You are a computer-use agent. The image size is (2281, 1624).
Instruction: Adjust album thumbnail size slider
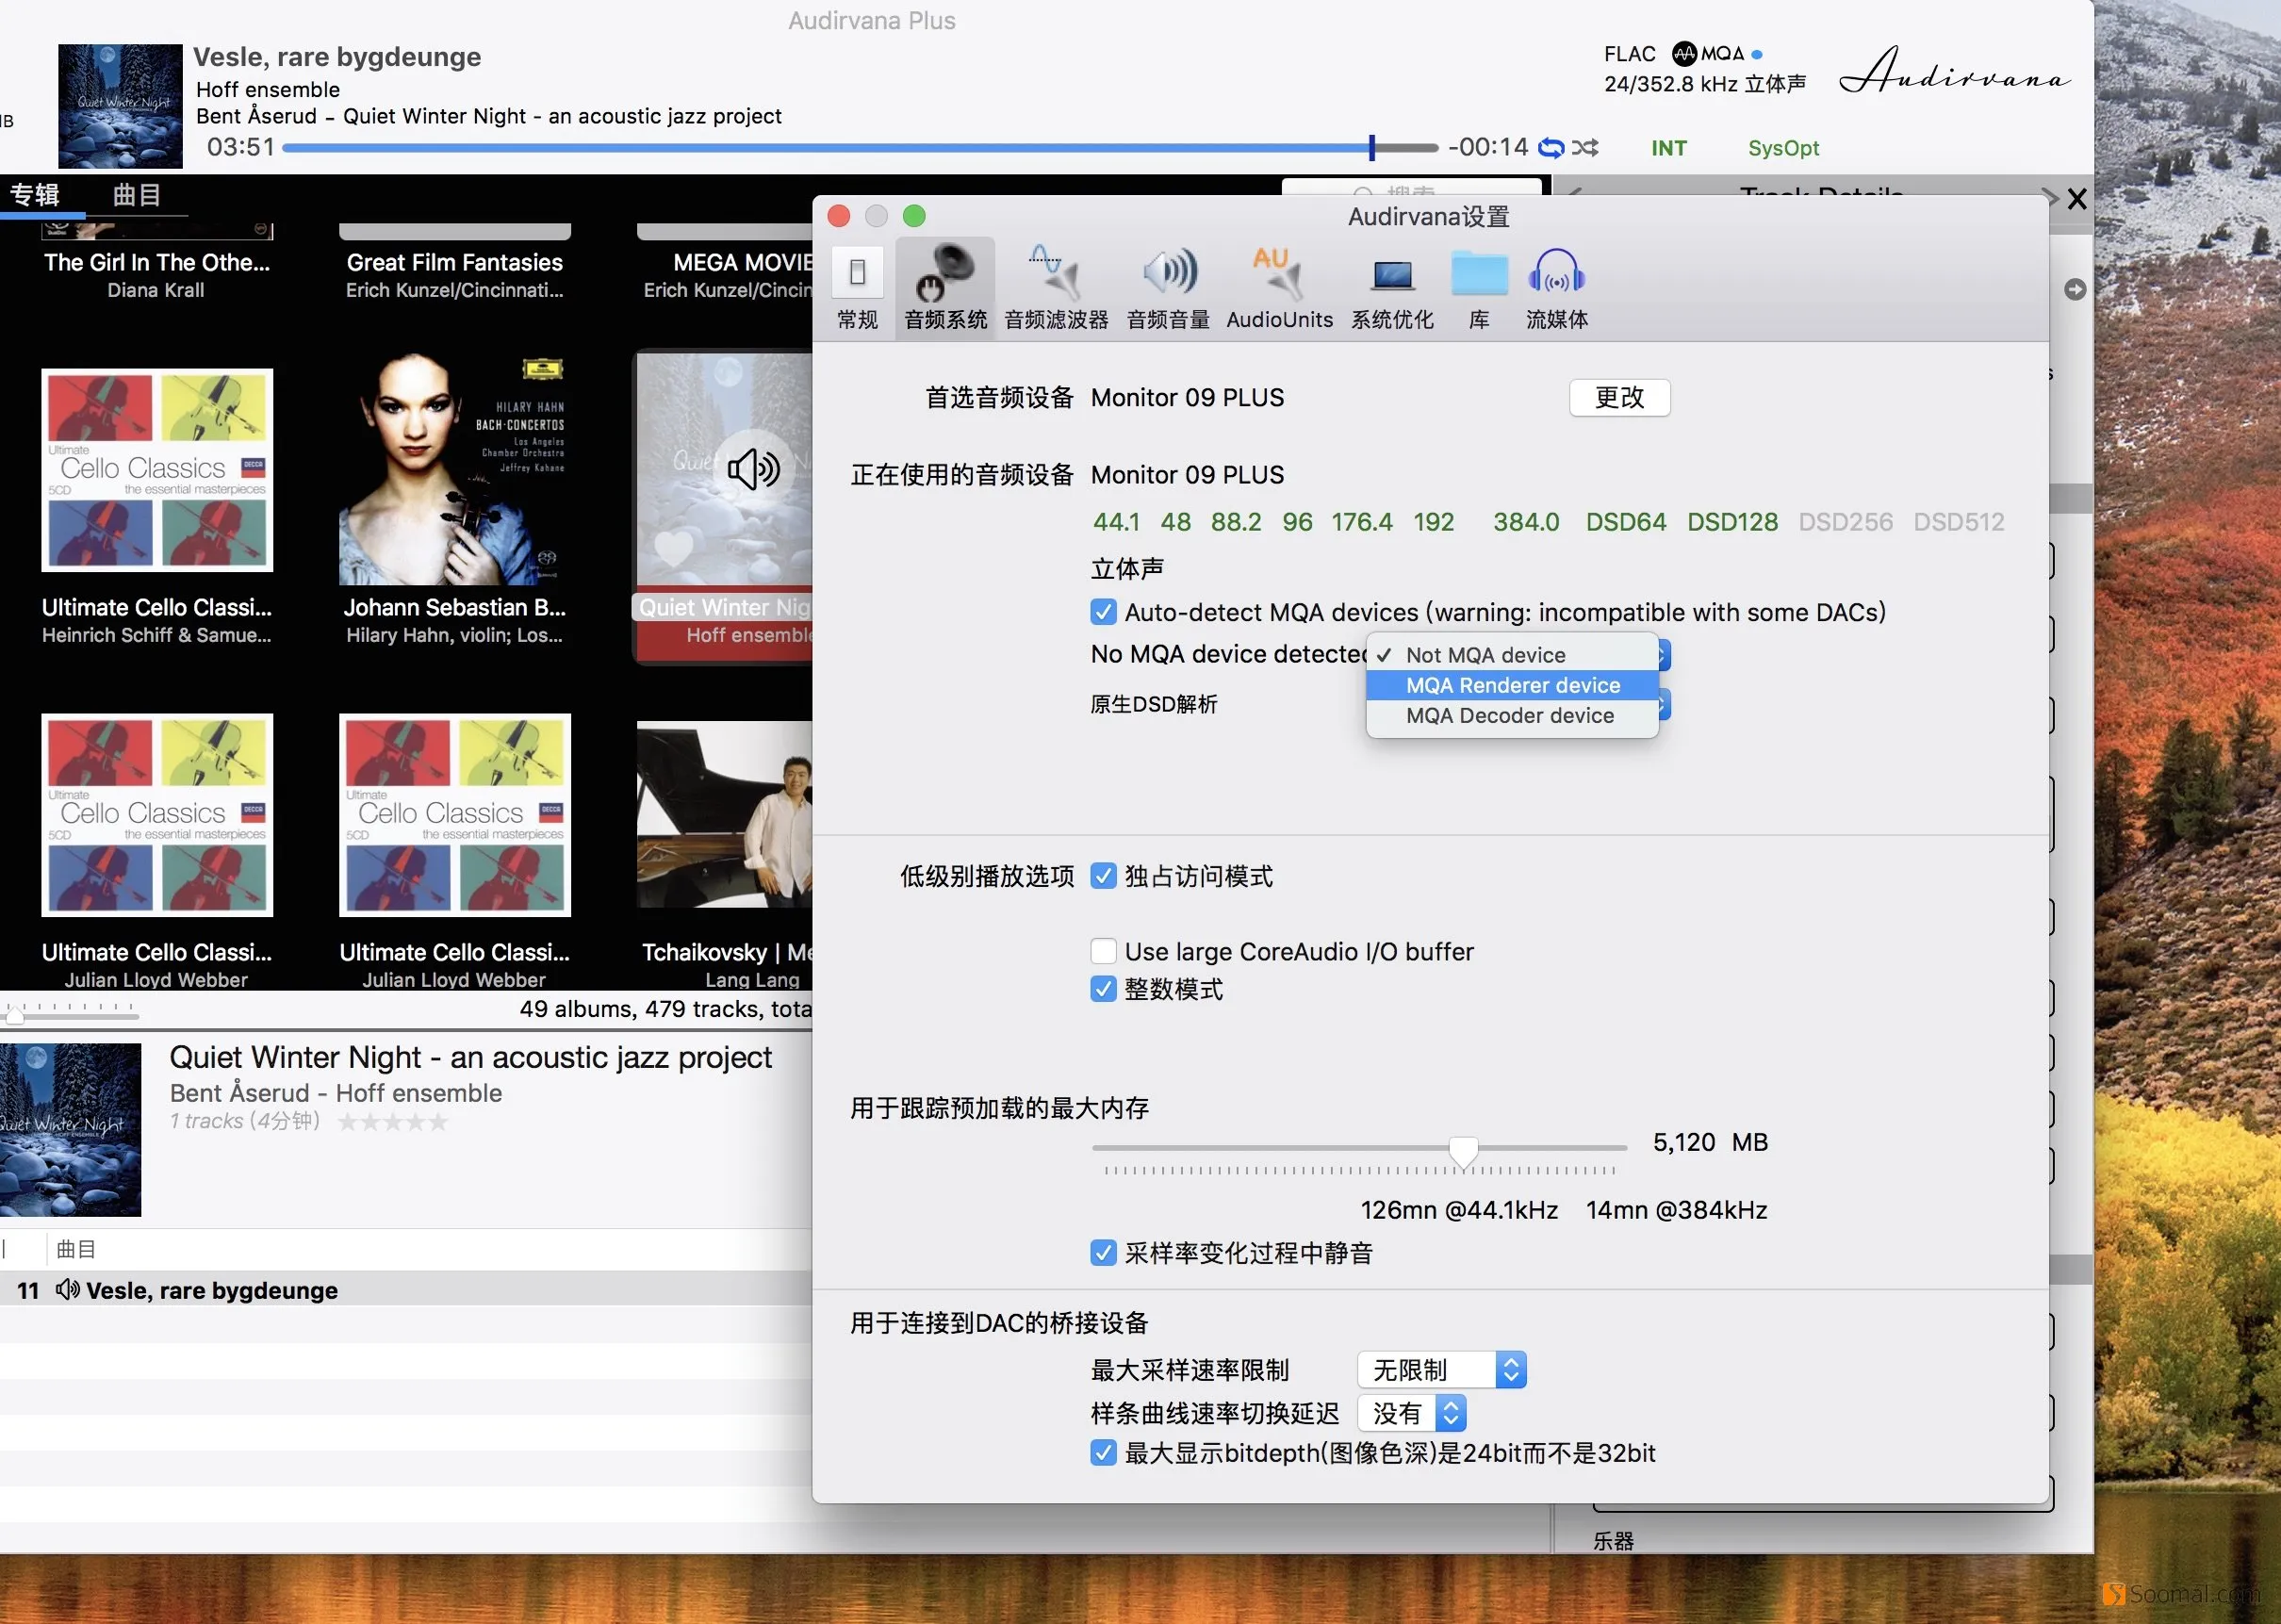coord(15,1016)
